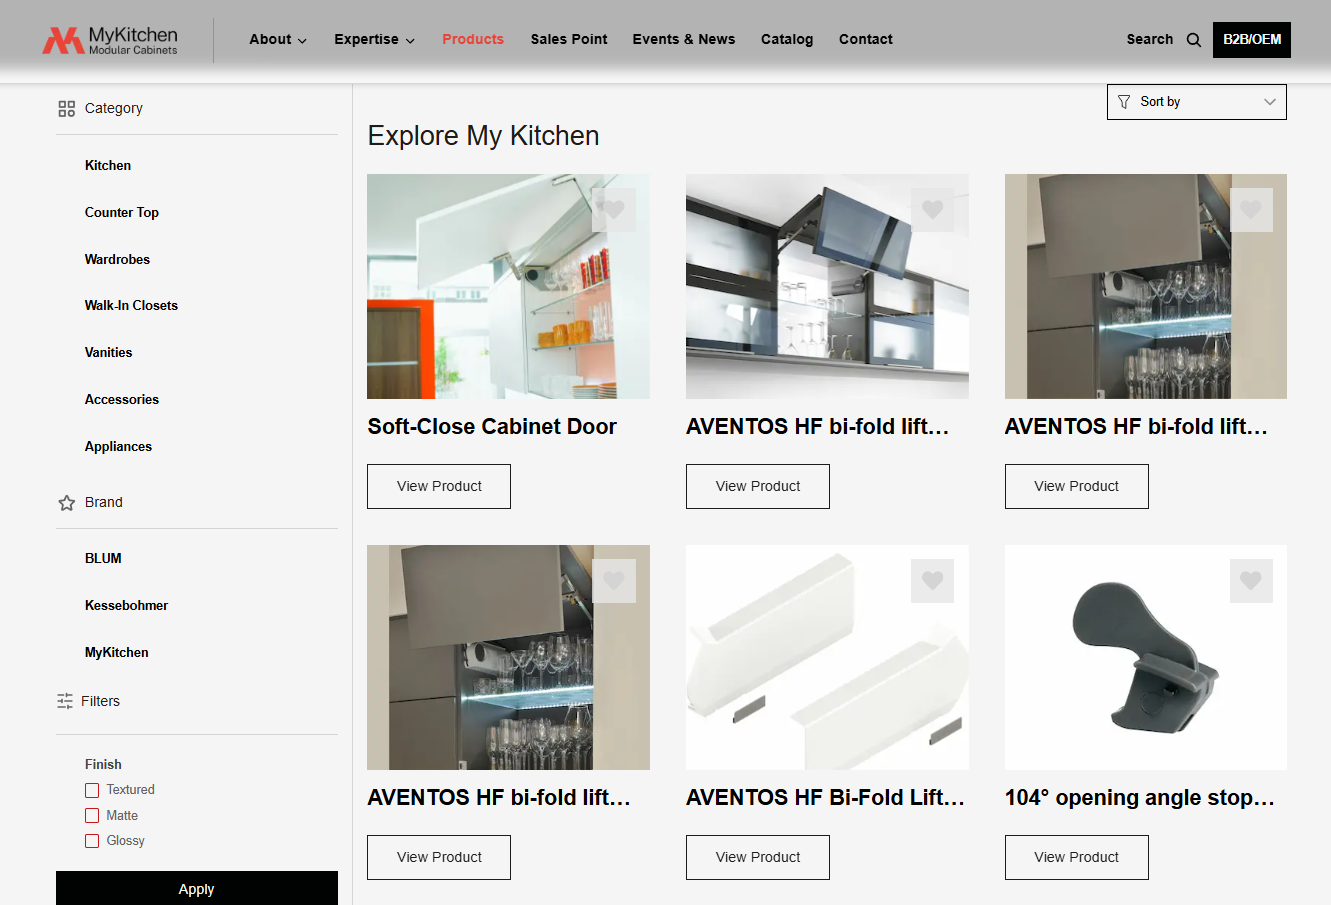Expand the About menu
1331x905 pixels.
(277, 40)
